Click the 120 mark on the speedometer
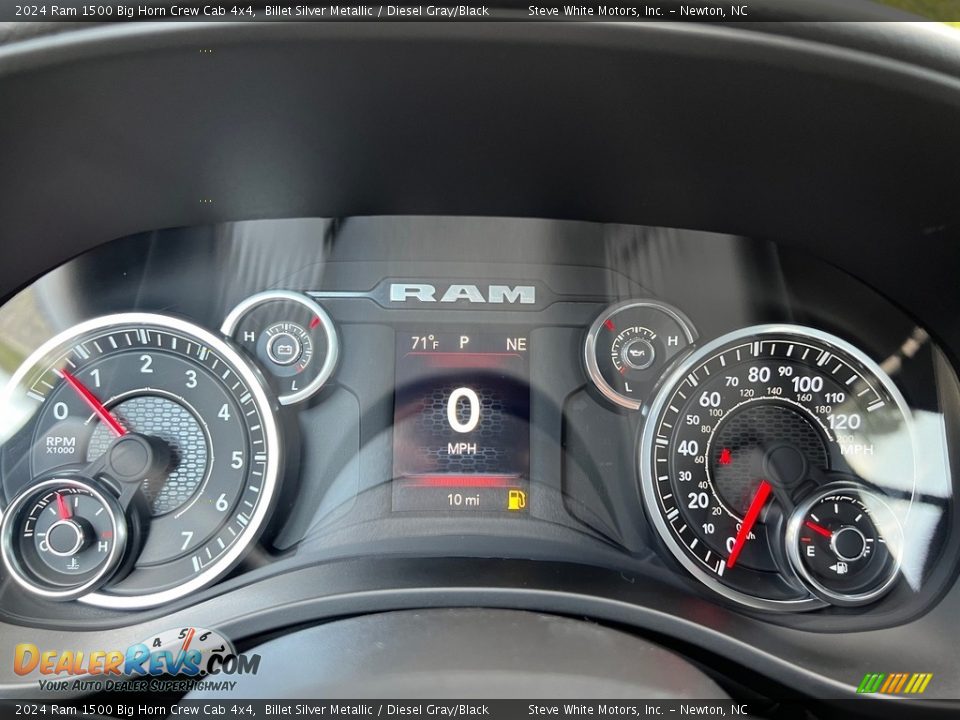960x720 pixels. tap(843, 422)
